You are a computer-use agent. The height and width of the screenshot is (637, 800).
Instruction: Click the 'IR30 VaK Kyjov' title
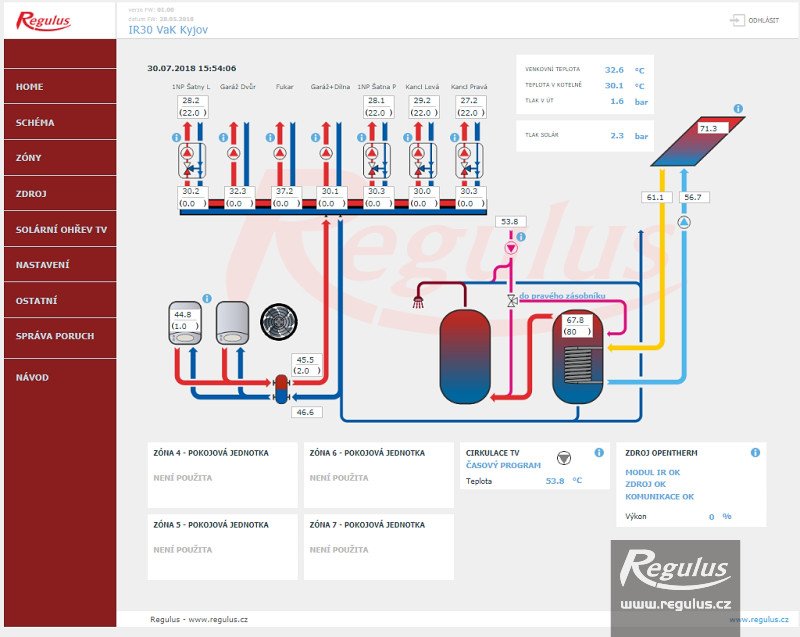coord(168,30)
